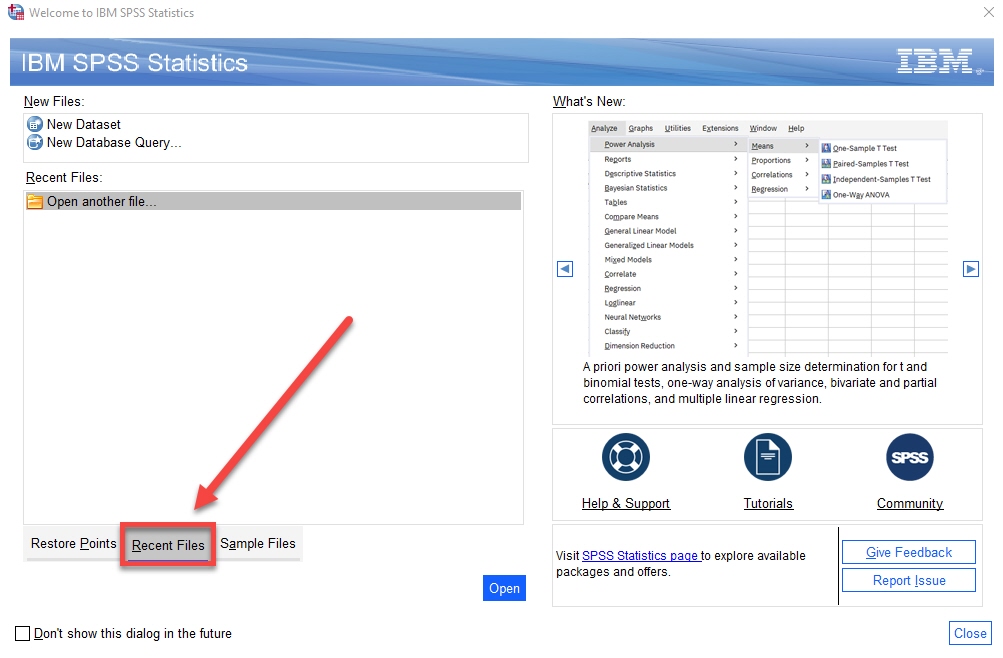Viewport: 1003px width, 658px height.
Task: Switch to the Restore Points tab
Action: pos(74,544)
